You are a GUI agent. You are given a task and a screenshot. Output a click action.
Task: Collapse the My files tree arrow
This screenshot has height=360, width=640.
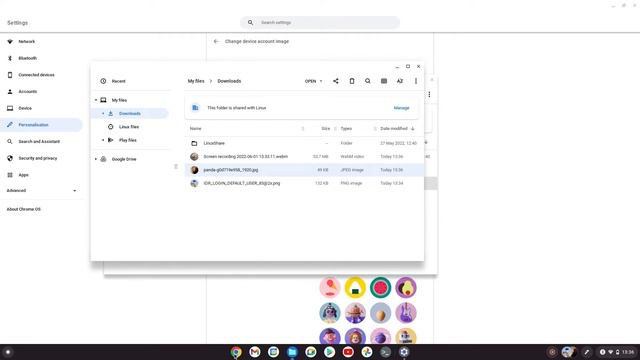[x=96, y=100]
